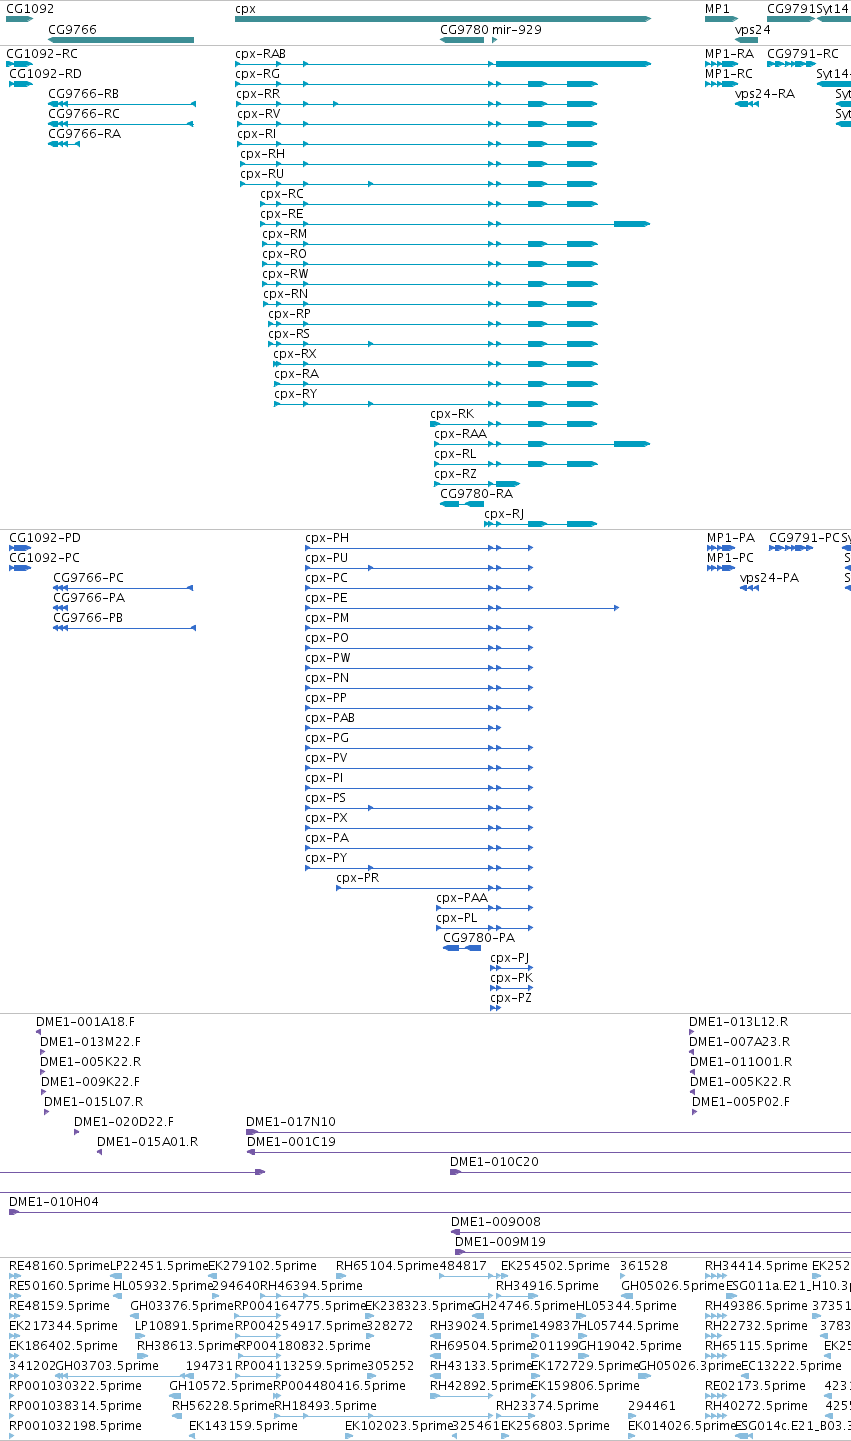Select transcript CG9766-RB label
The image size is (851, 1441).
[x=84, y=94]
